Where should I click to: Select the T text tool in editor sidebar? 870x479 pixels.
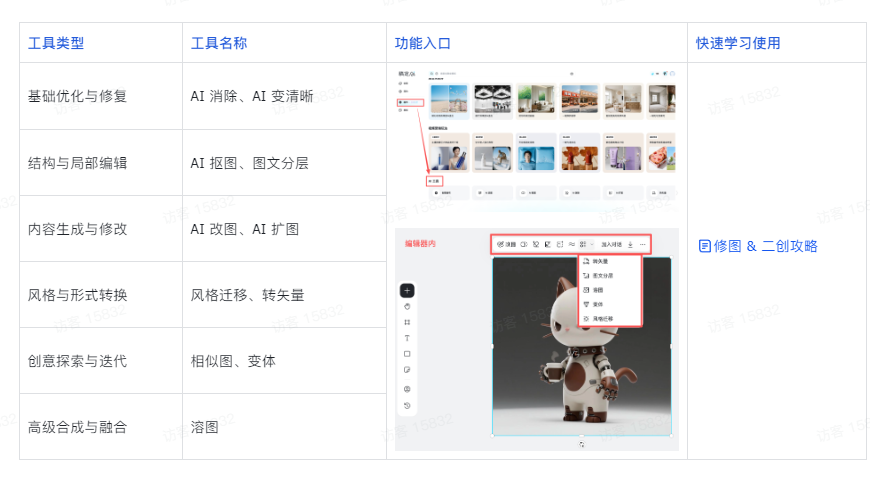point(407,338)
